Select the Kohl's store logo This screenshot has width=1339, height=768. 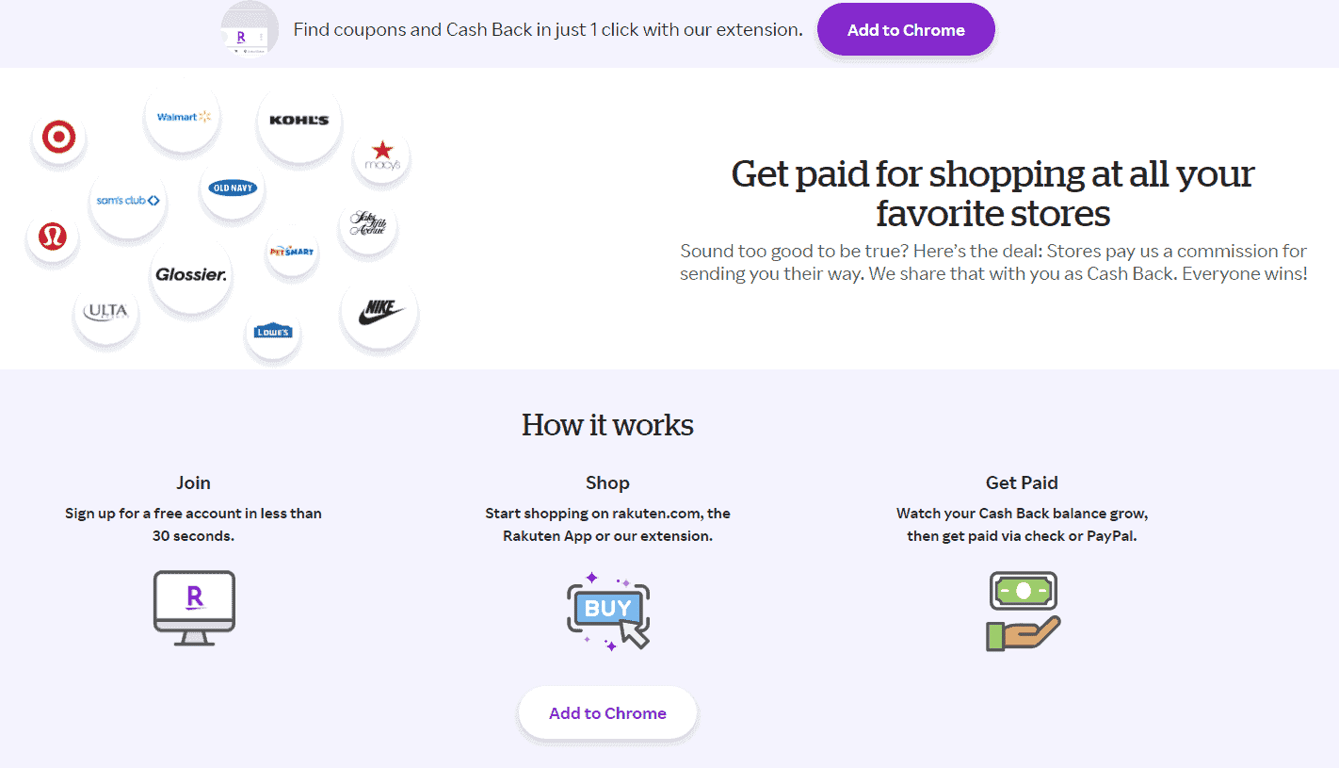(299, 120)
